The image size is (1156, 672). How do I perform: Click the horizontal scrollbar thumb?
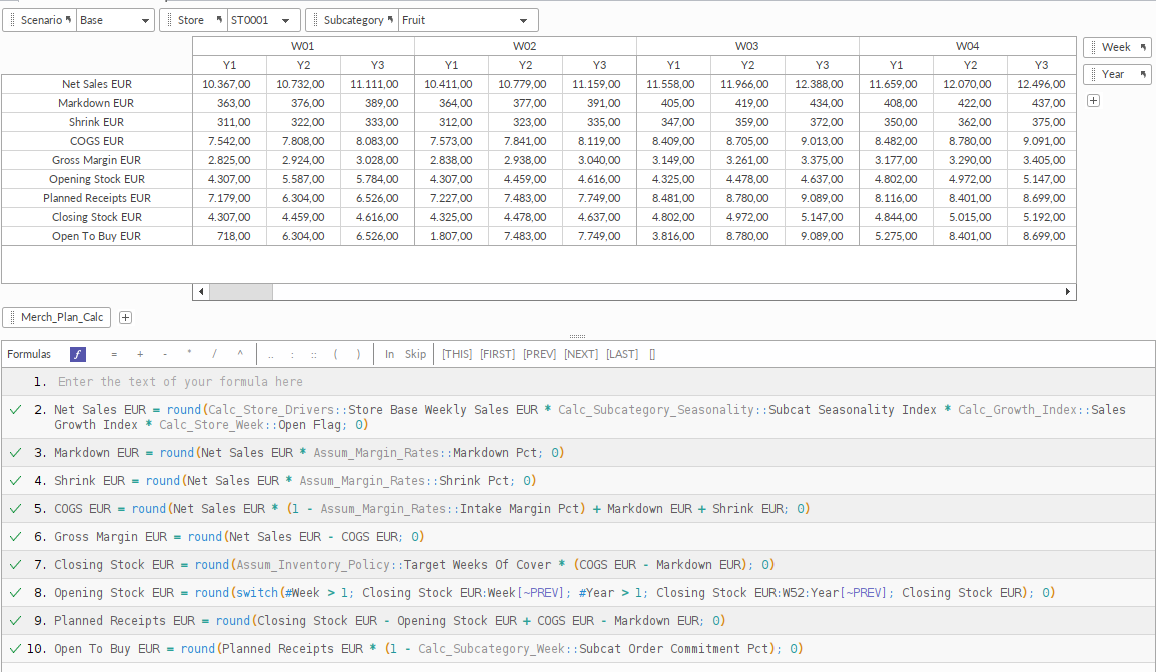pos(241,292)
